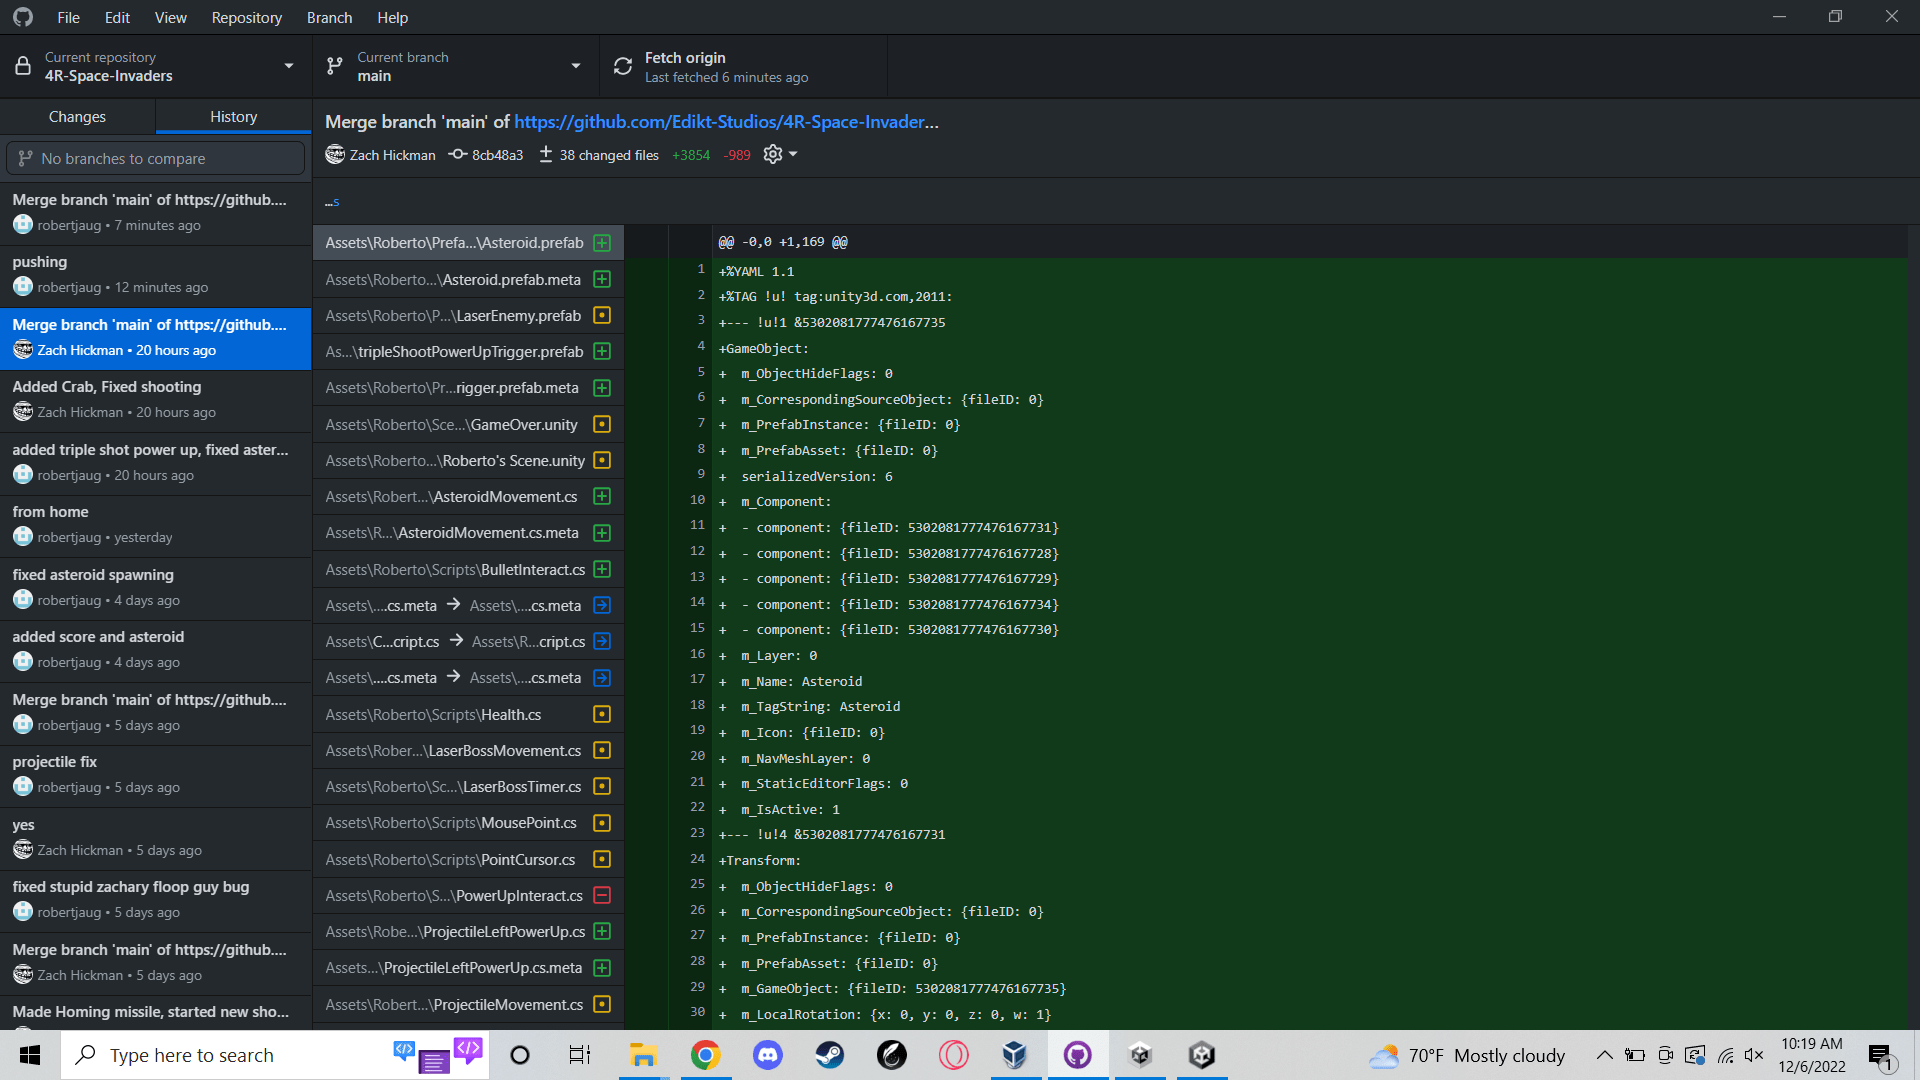The height and width of the screenshot is (1080, 1920).
Task: Click the 38 changed files icon
Action: click(x=546, y=154)
